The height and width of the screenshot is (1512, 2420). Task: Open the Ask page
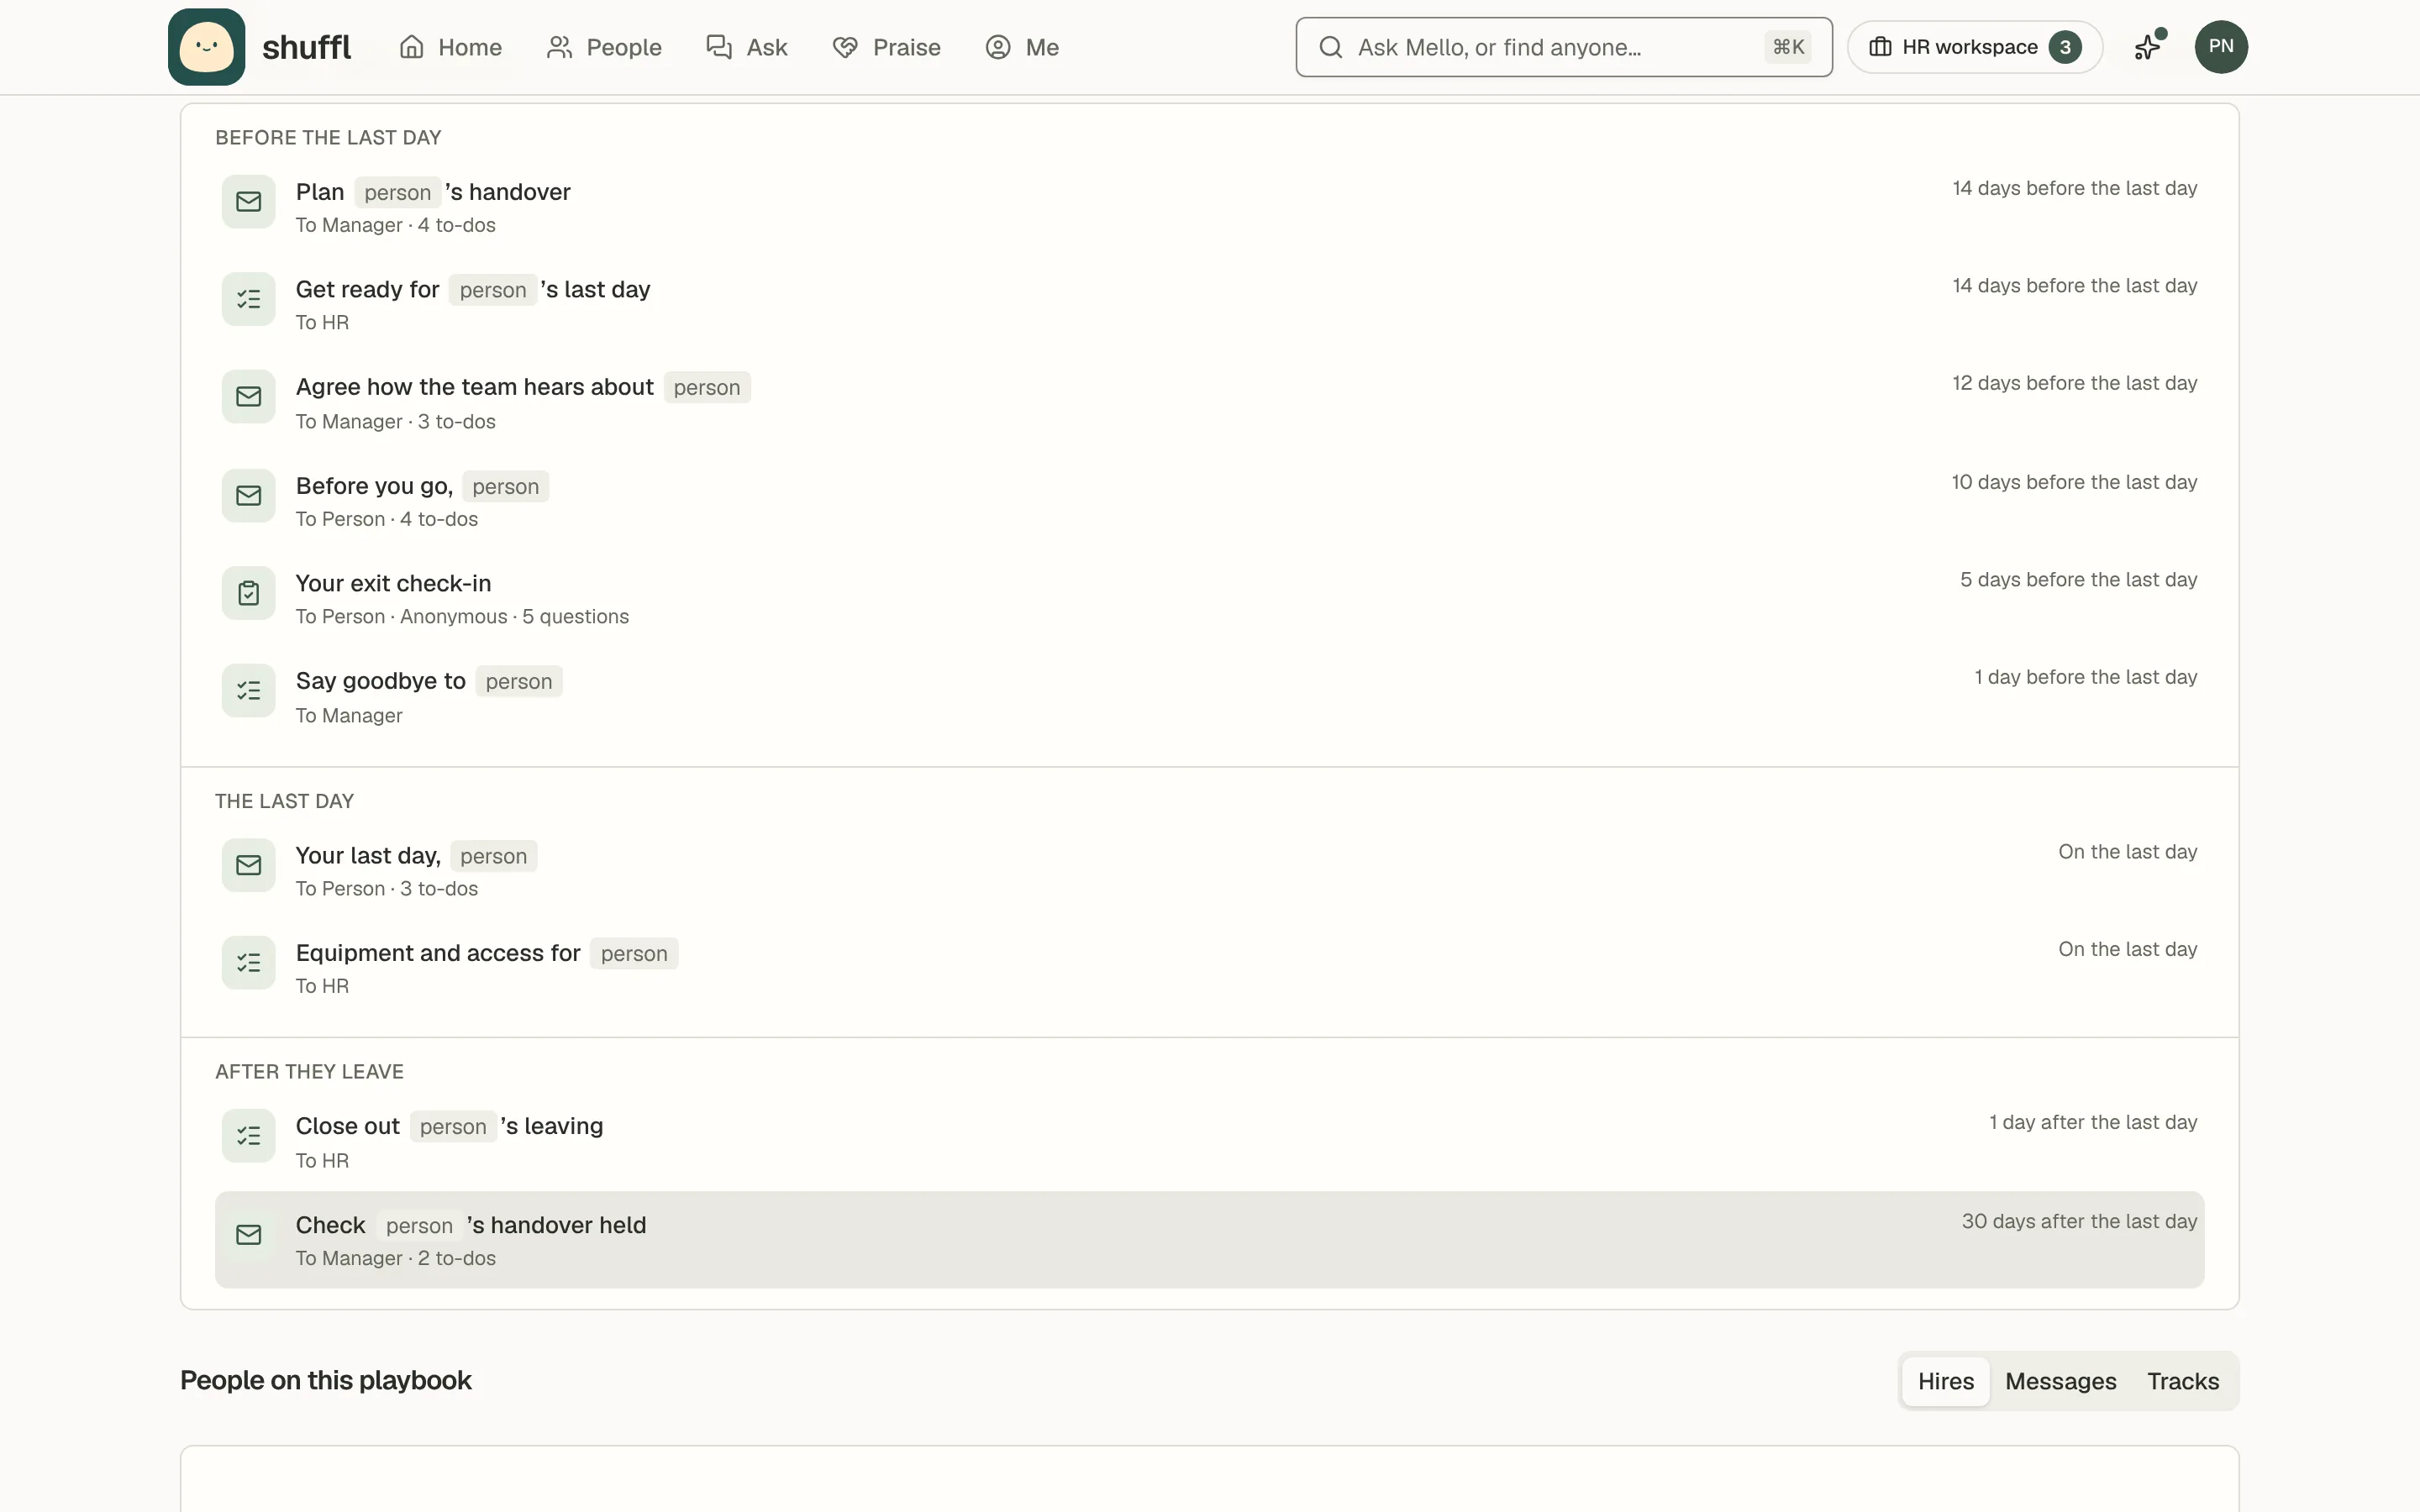click(x=747, y=47)
